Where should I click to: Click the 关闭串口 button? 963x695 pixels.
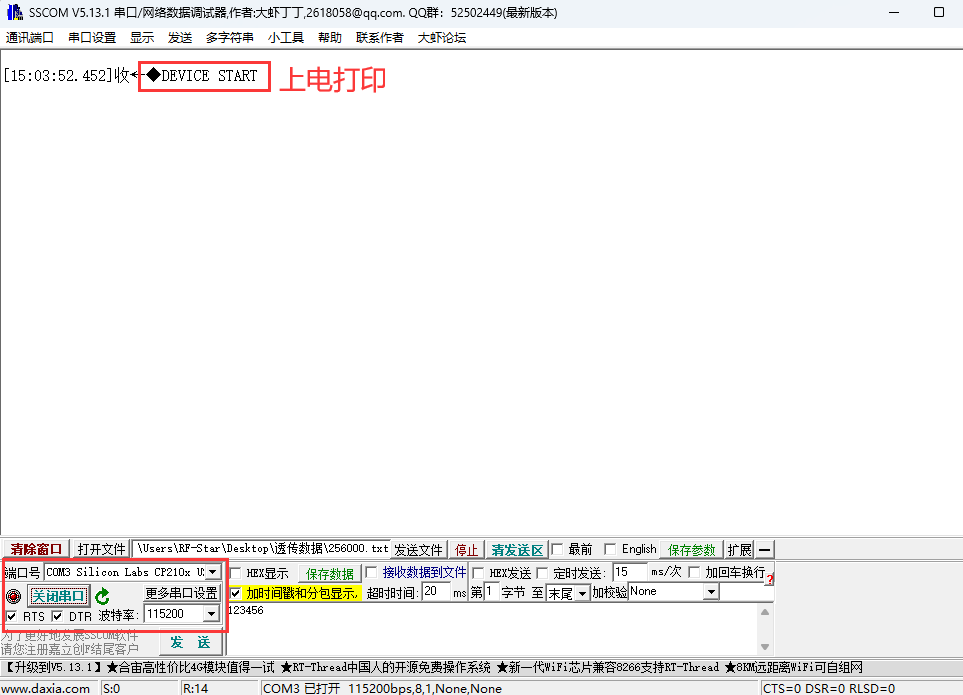[58, 596]
